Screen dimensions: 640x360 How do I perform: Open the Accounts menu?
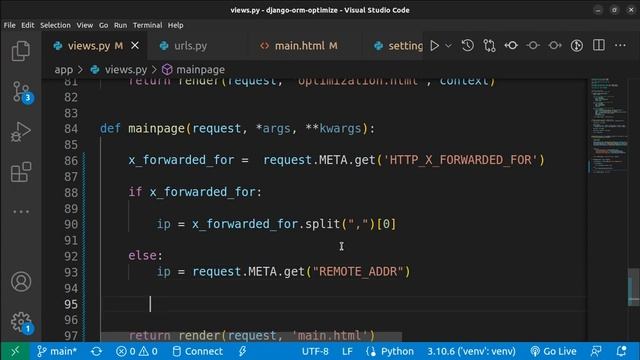point(21,282)
